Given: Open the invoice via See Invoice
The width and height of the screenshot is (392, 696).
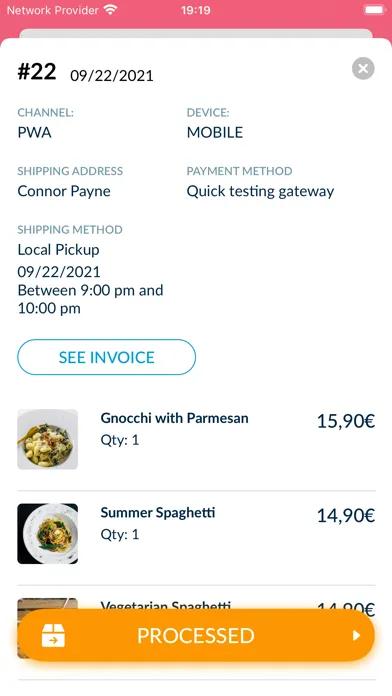Looking at the screenshot, I should [x=107, y=357].
